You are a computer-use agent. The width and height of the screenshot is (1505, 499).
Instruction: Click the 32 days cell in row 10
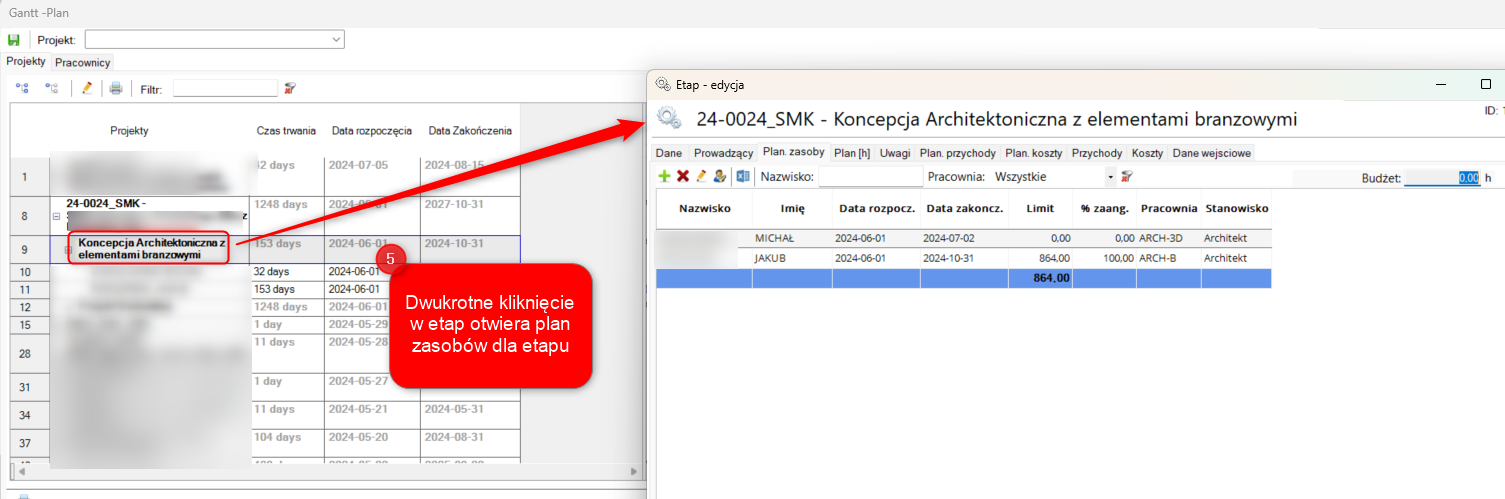[287, 271]
